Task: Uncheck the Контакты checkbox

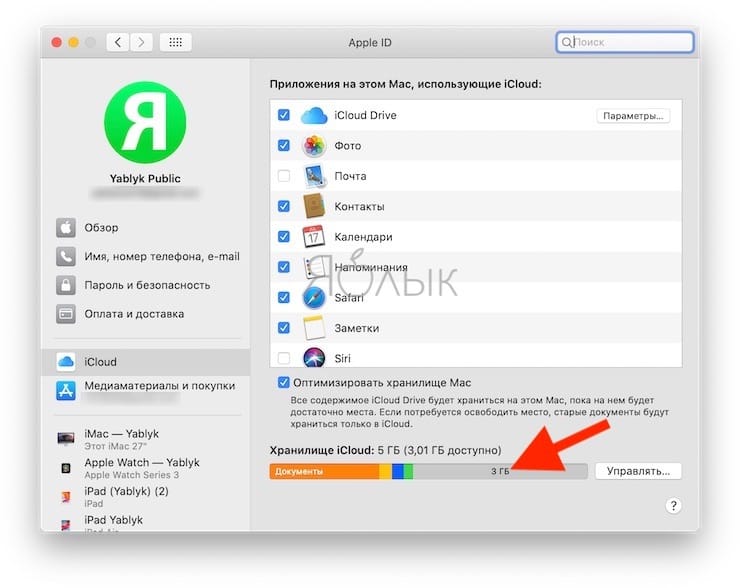Action: (284, 206)
